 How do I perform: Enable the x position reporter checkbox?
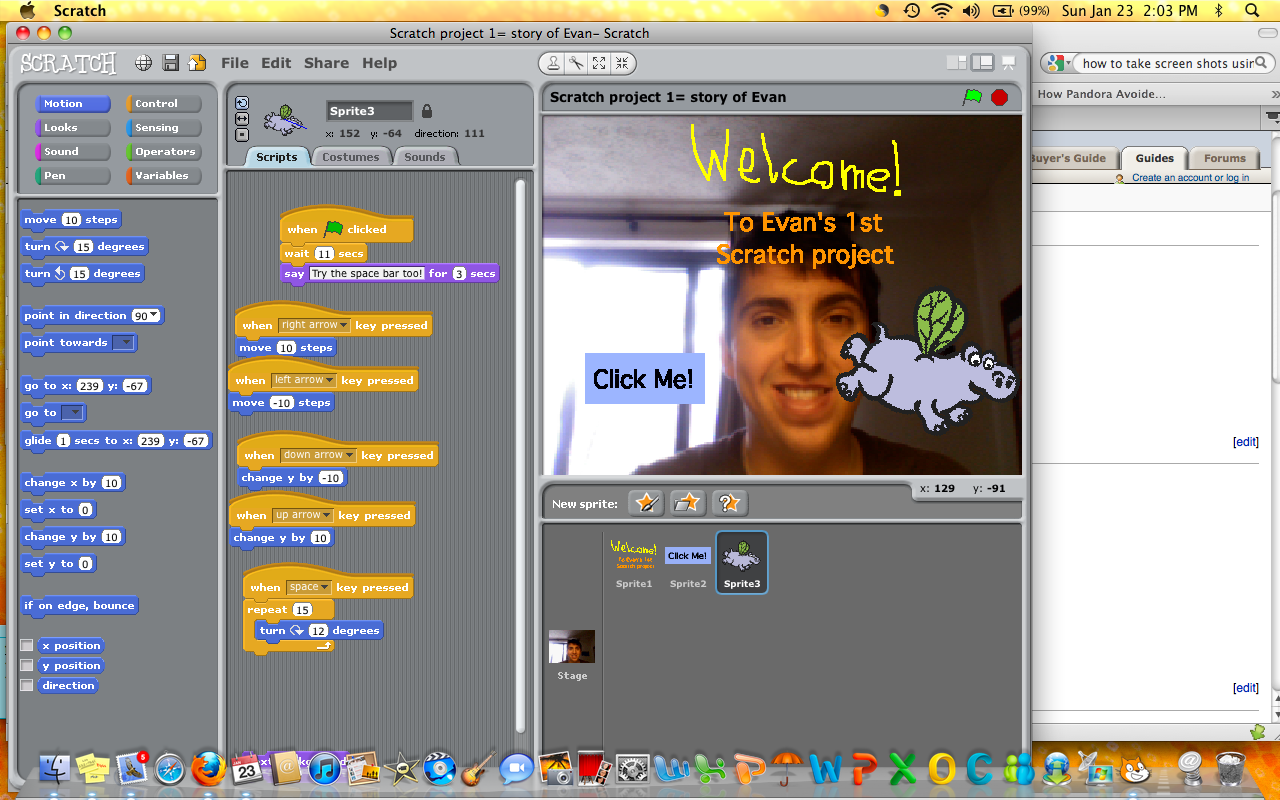27,645
